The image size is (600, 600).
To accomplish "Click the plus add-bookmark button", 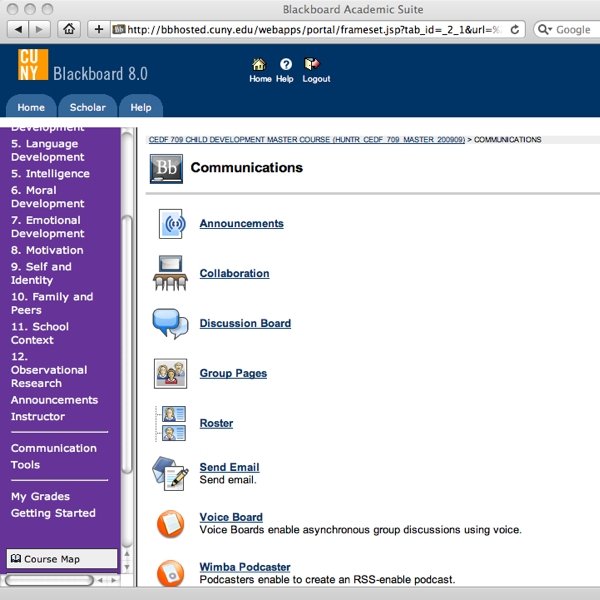I will (99, 29).
